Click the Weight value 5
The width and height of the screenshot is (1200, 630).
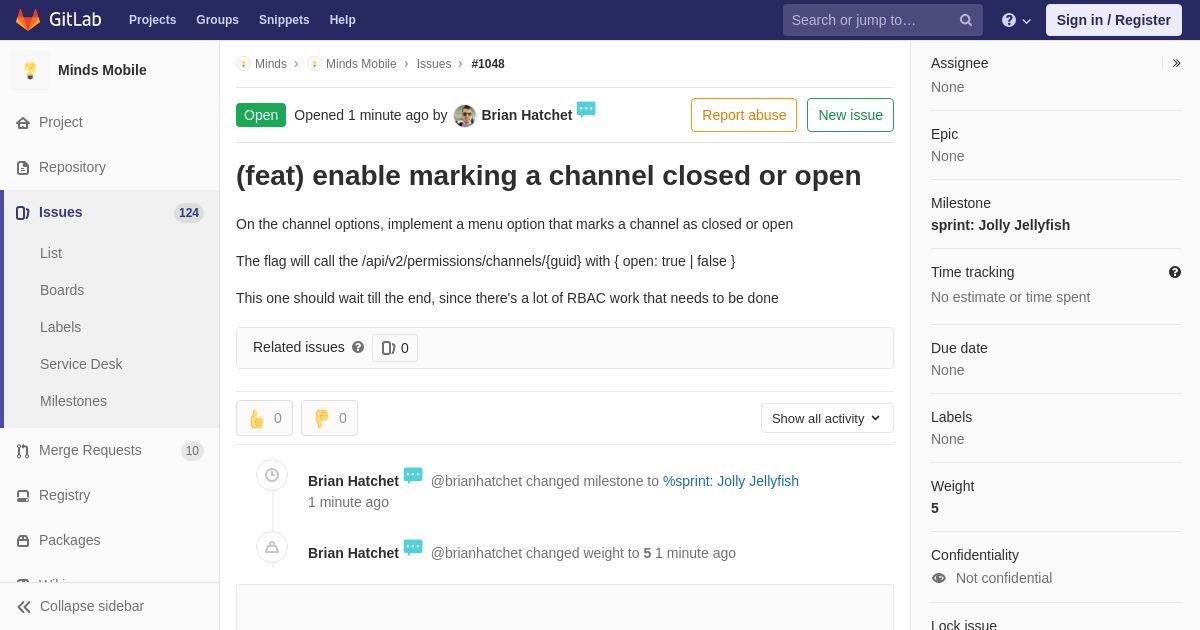click(935, 508)
